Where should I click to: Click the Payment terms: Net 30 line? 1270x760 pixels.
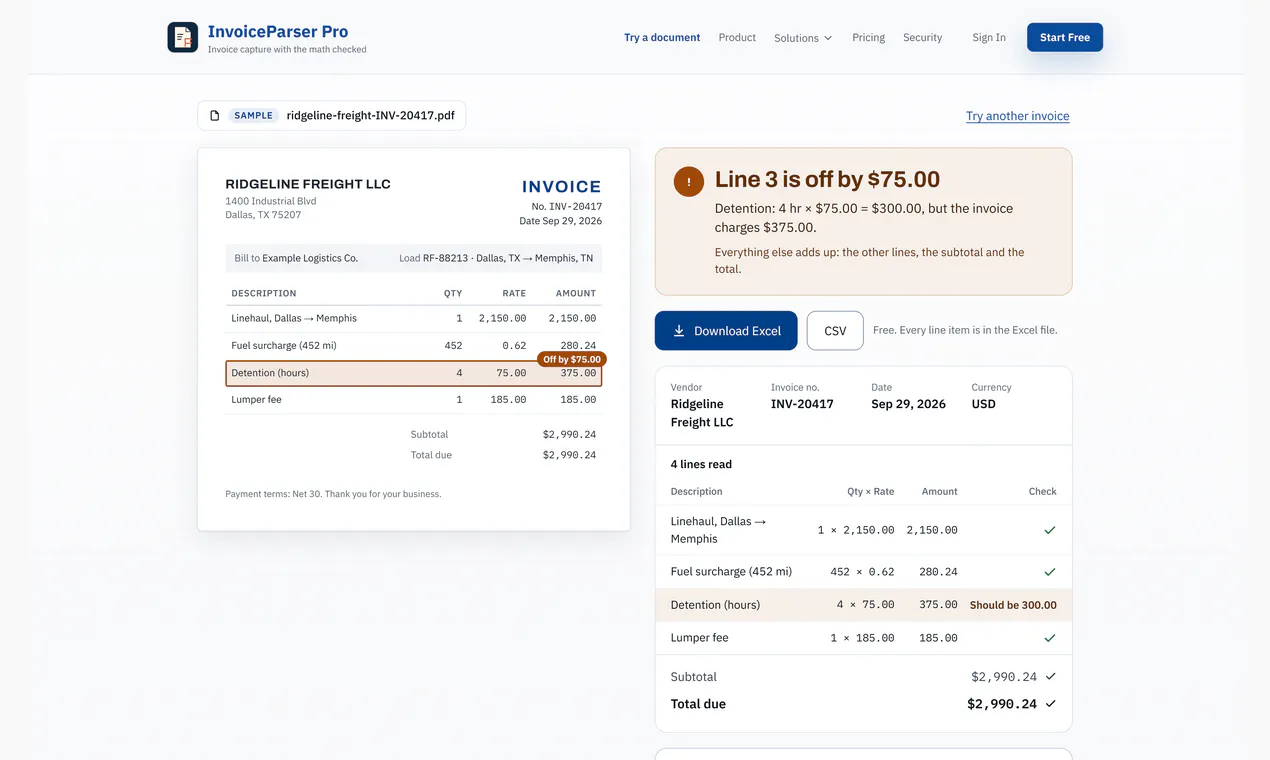[333, 494]
